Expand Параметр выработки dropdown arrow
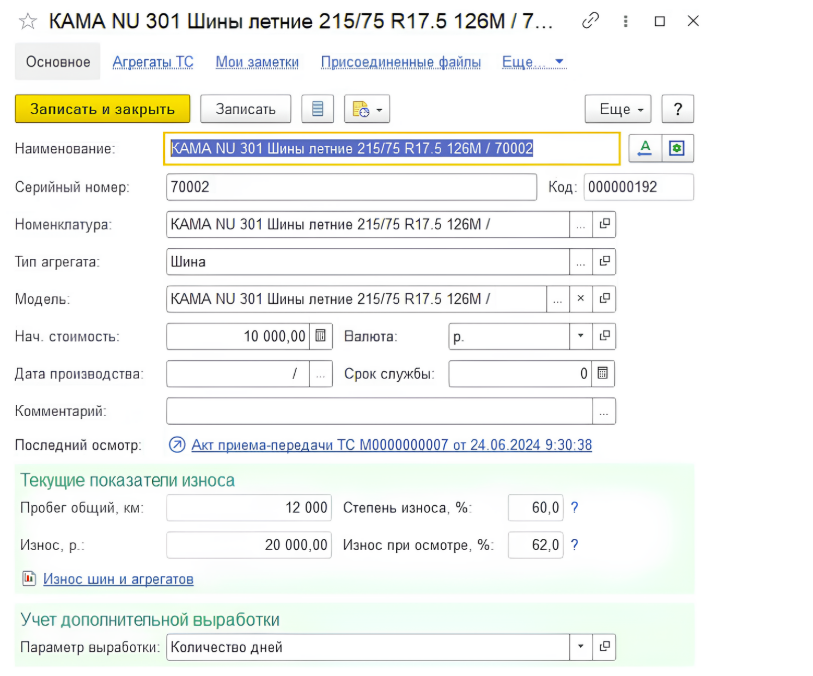 click(x=581, y=647)
